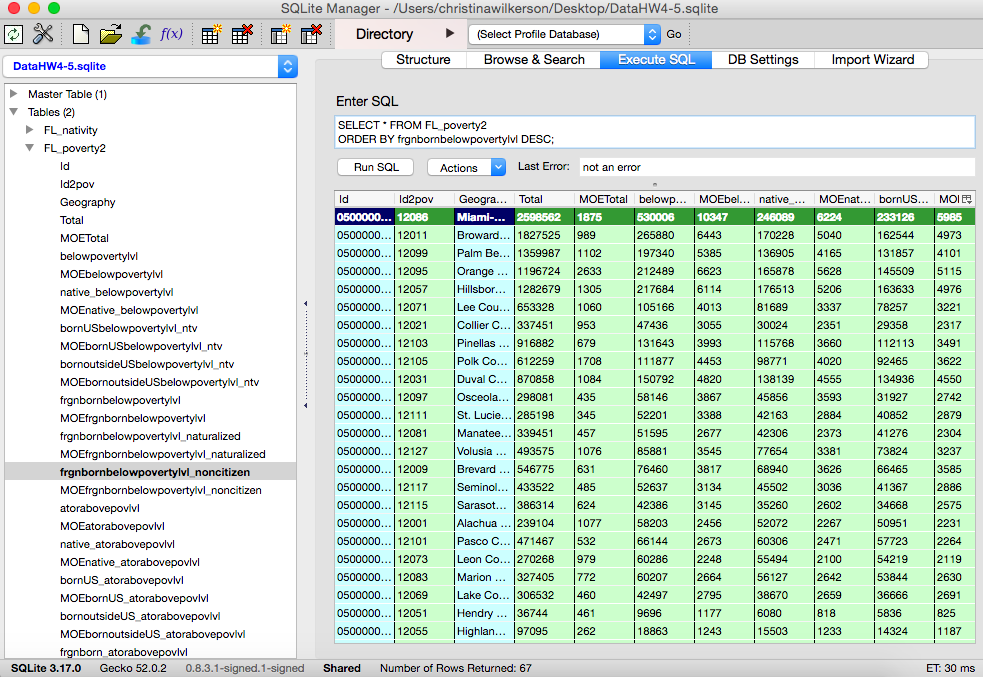Open the wrench and scissors options tool

[43, 34]
